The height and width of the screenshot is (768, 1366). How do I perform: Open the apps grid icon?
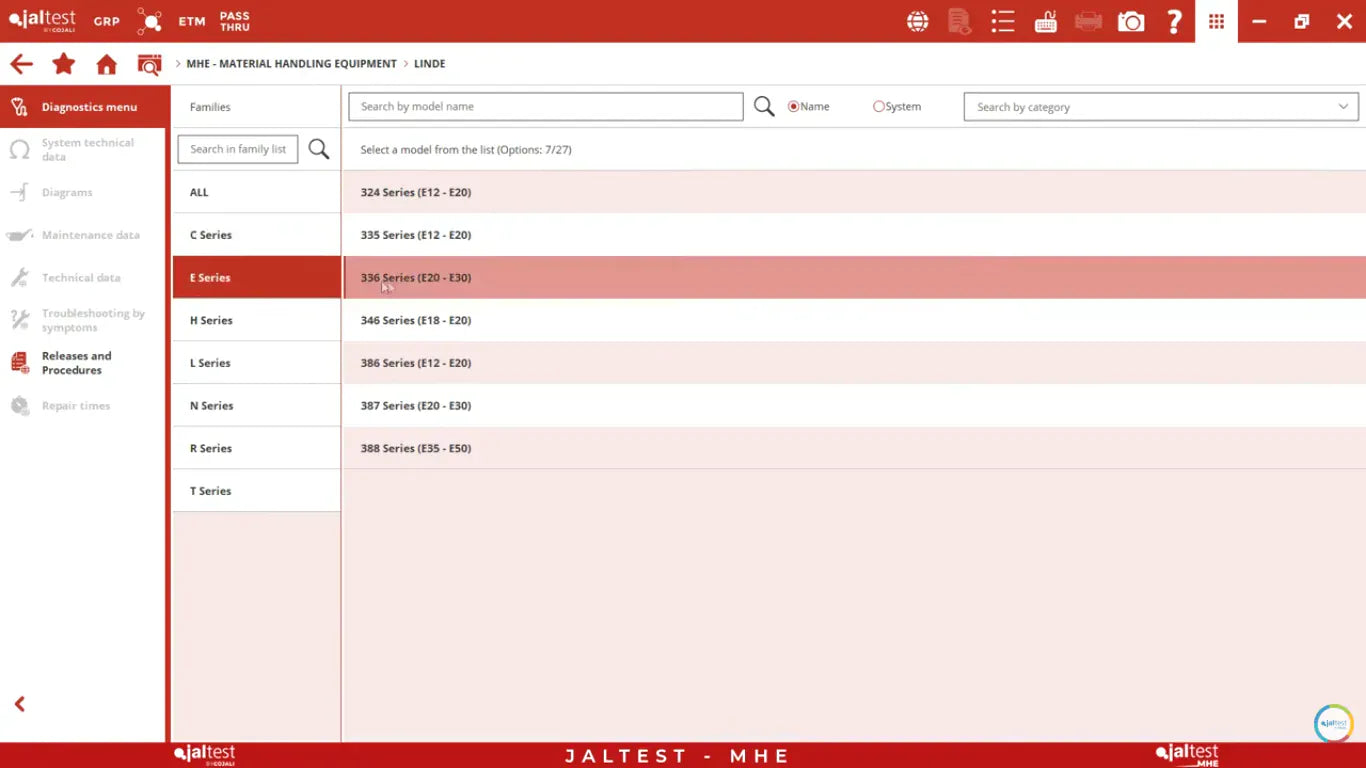pyautogui.click(x=1216, y=21)
